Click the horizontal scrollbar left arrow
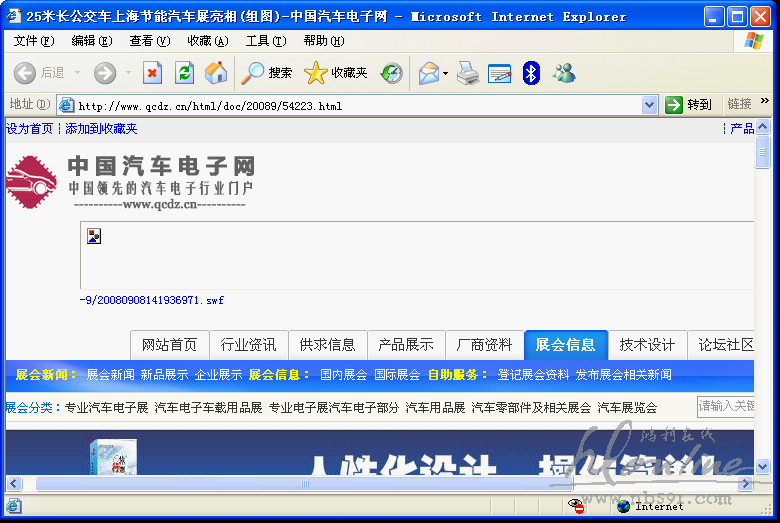The image size is (780, 523). pos(13,483)
